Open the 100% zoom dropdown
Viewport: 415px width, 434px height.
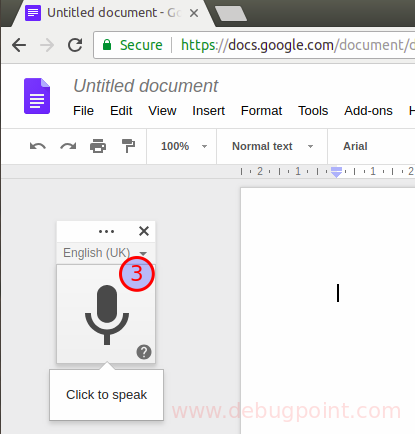point(184,146)
